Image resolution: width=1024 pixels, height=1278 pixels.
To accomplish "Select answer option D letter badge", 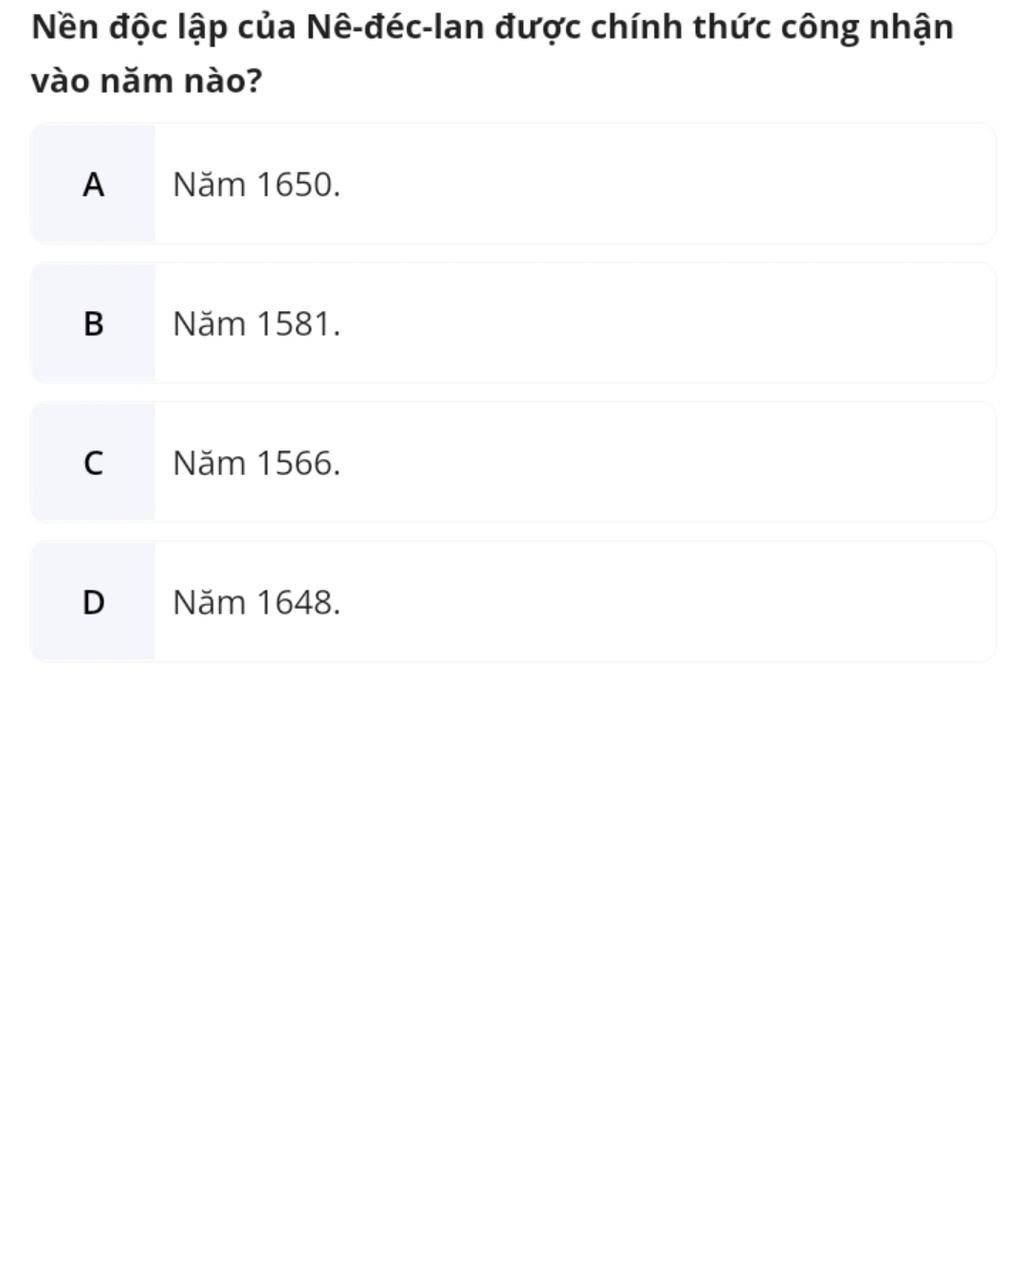I will [93, 602].
